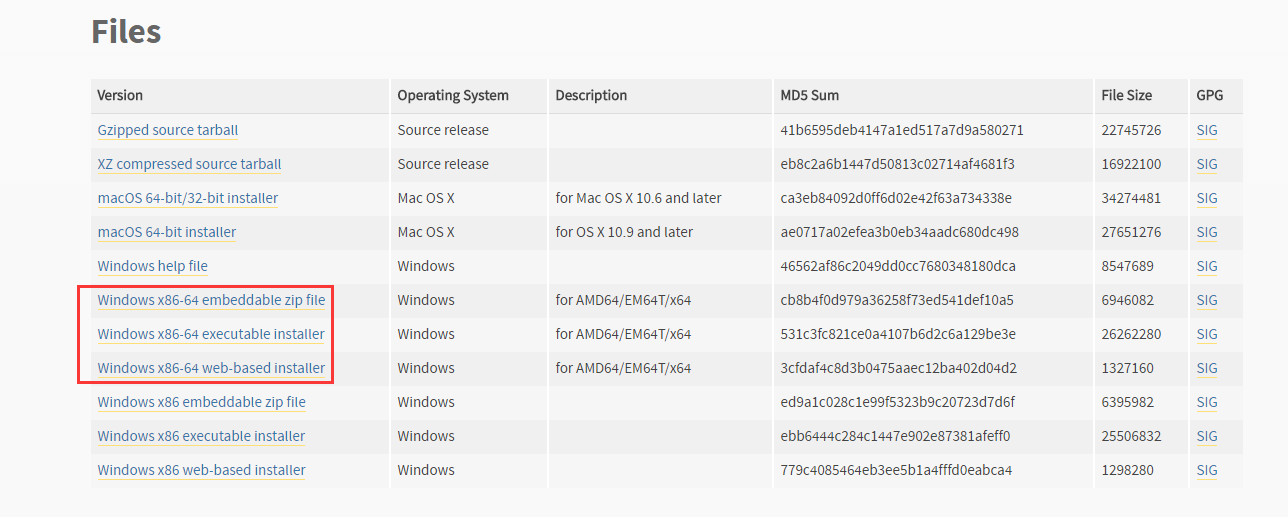Image resolution: width=1288 pixels, height=517 pixels.
Task: Open SIG for Windows help file row
Action: point(1207,266)
